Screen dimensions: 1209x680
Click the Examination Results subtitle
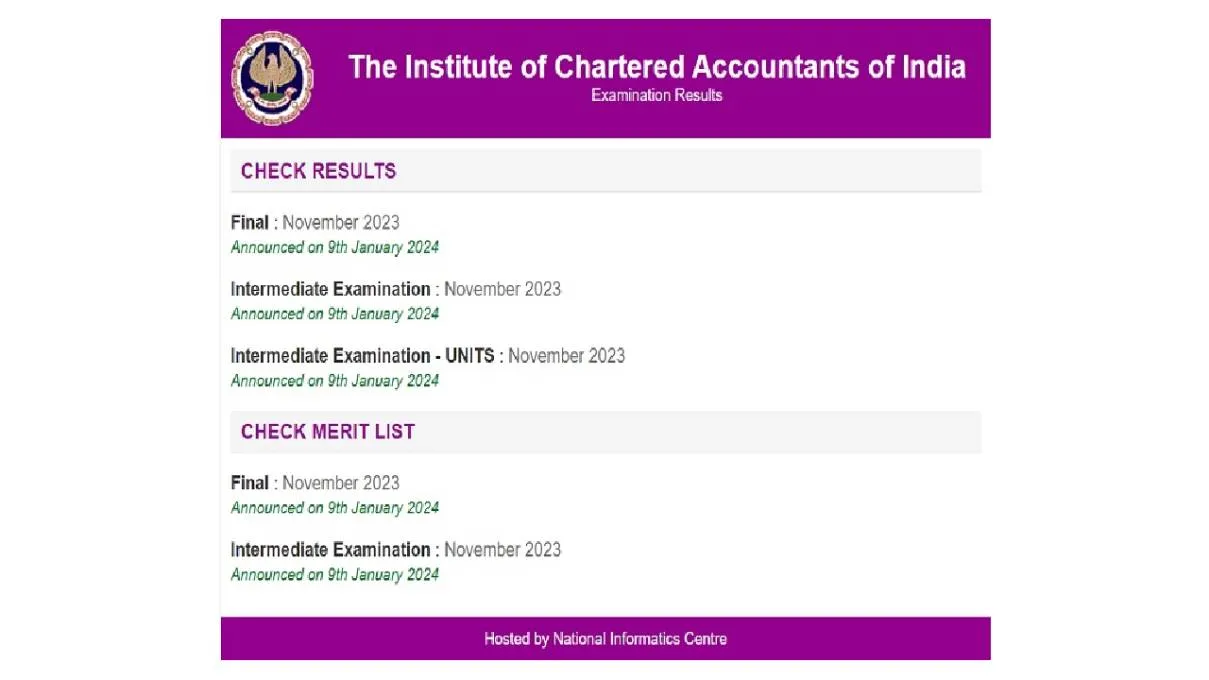tap(656, 95)
